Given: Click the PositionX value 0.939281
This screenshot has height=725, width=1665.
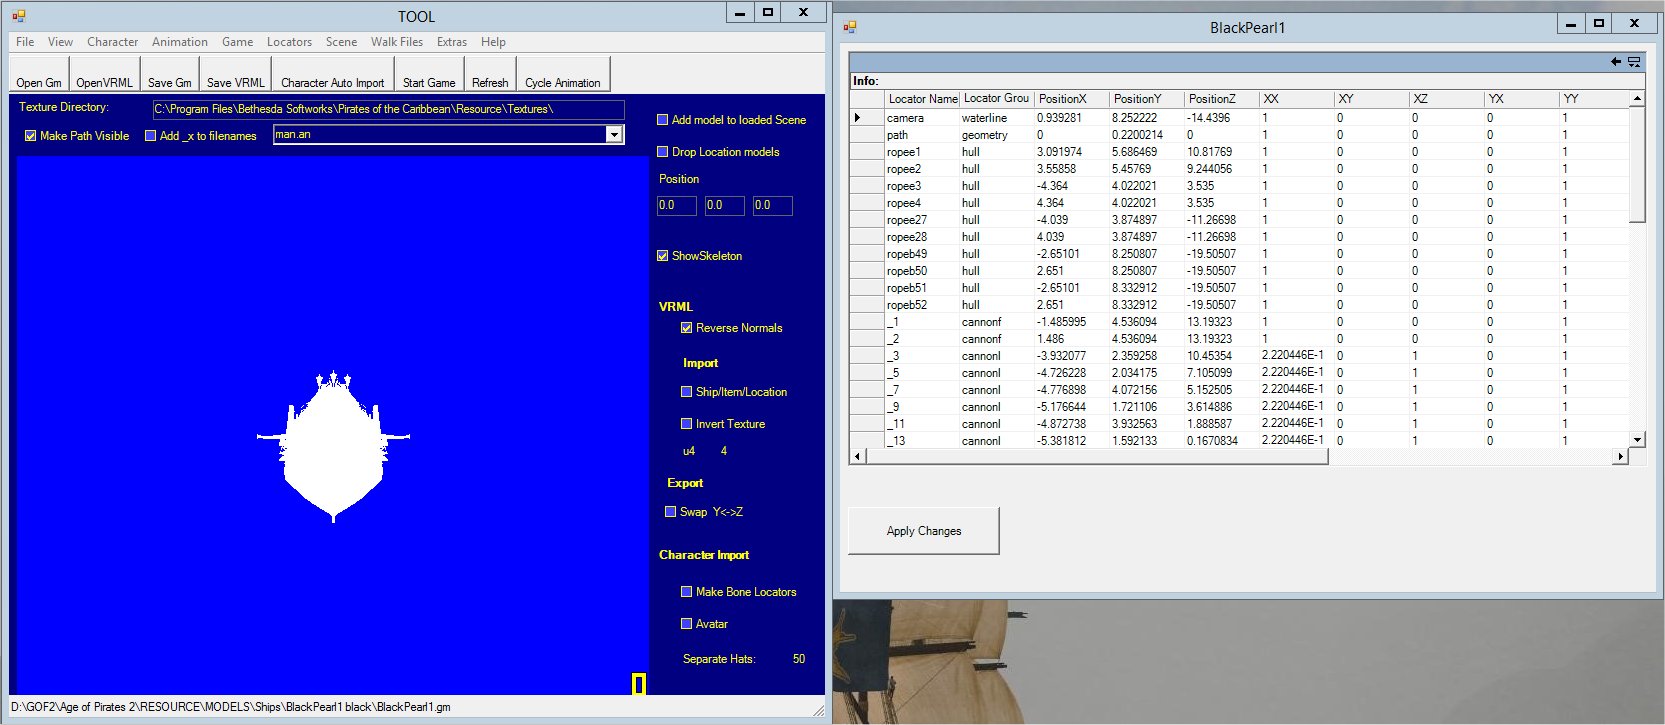Looking at the screenshot, I should coord(1072,118).
